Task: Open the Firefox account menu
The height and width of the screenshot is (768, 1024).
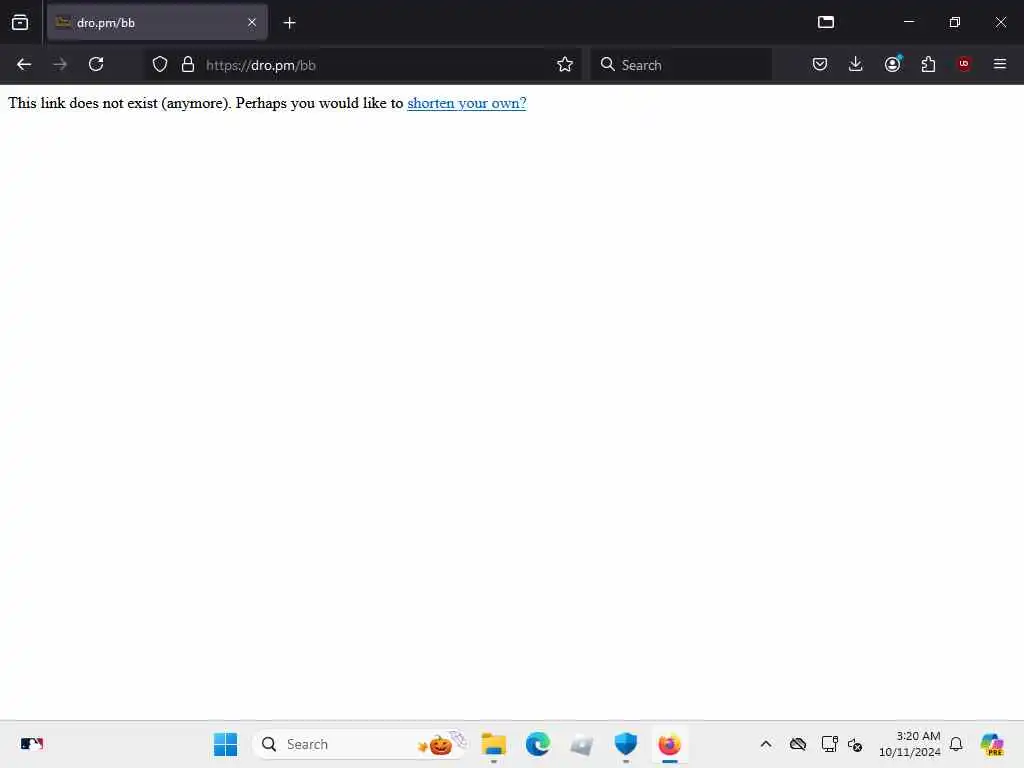Action: (x=892, y=65)
